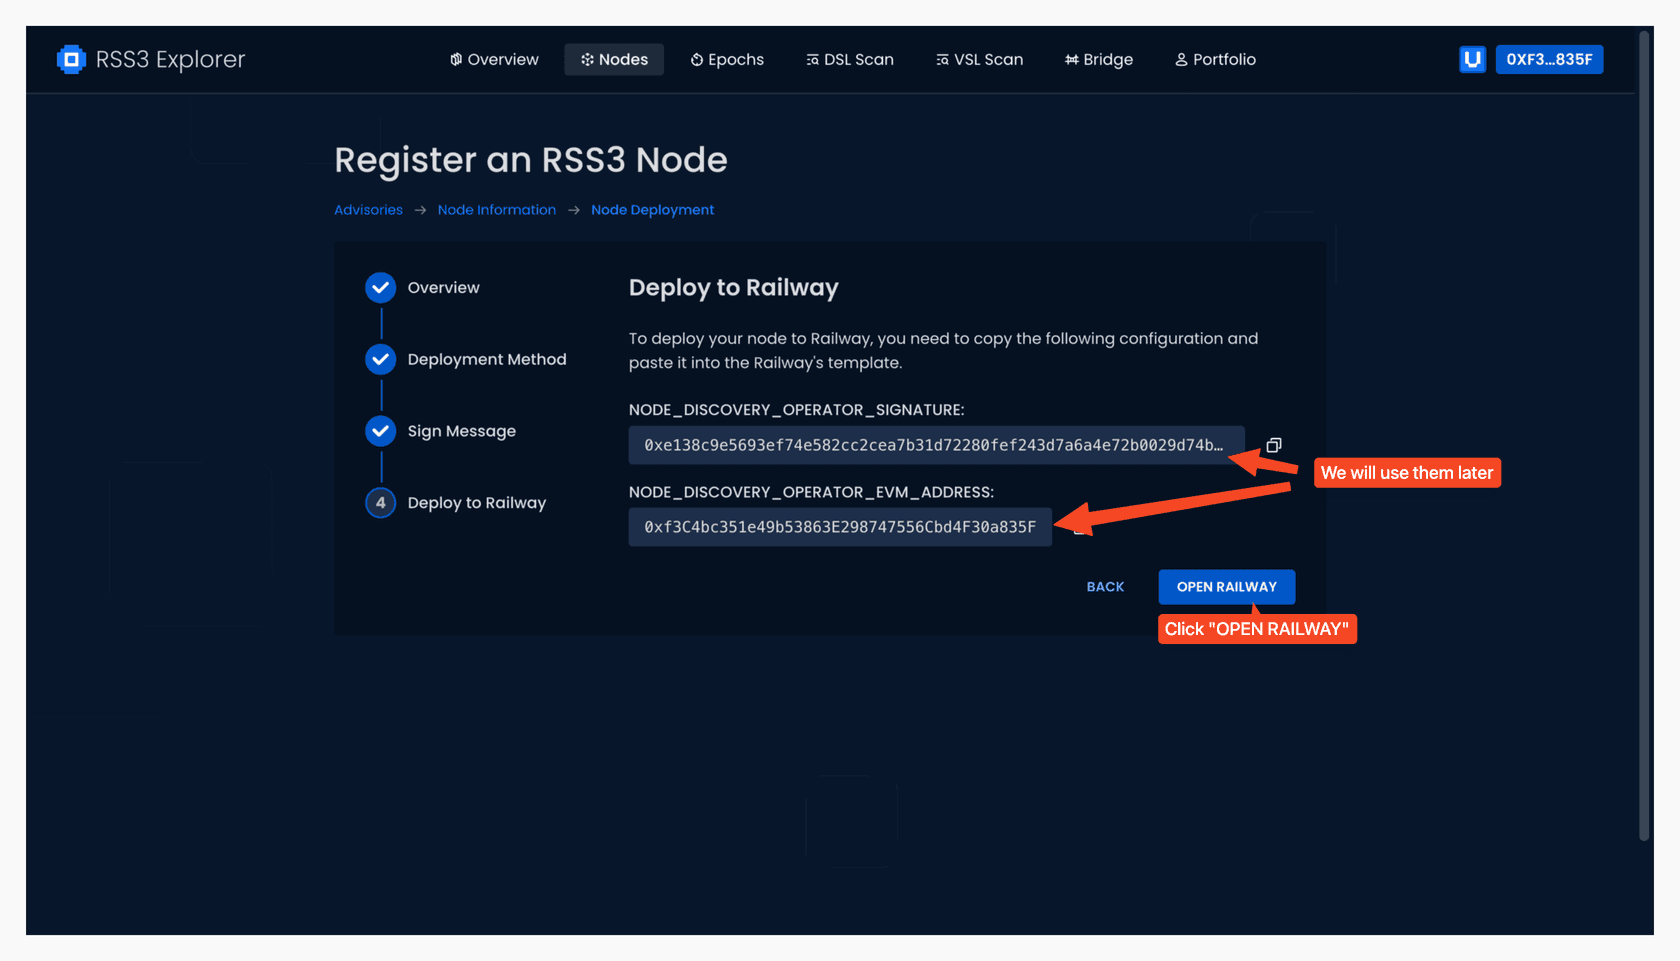
Task: Click the wallet avatar icon
Action: click(x=1472, y=59)
